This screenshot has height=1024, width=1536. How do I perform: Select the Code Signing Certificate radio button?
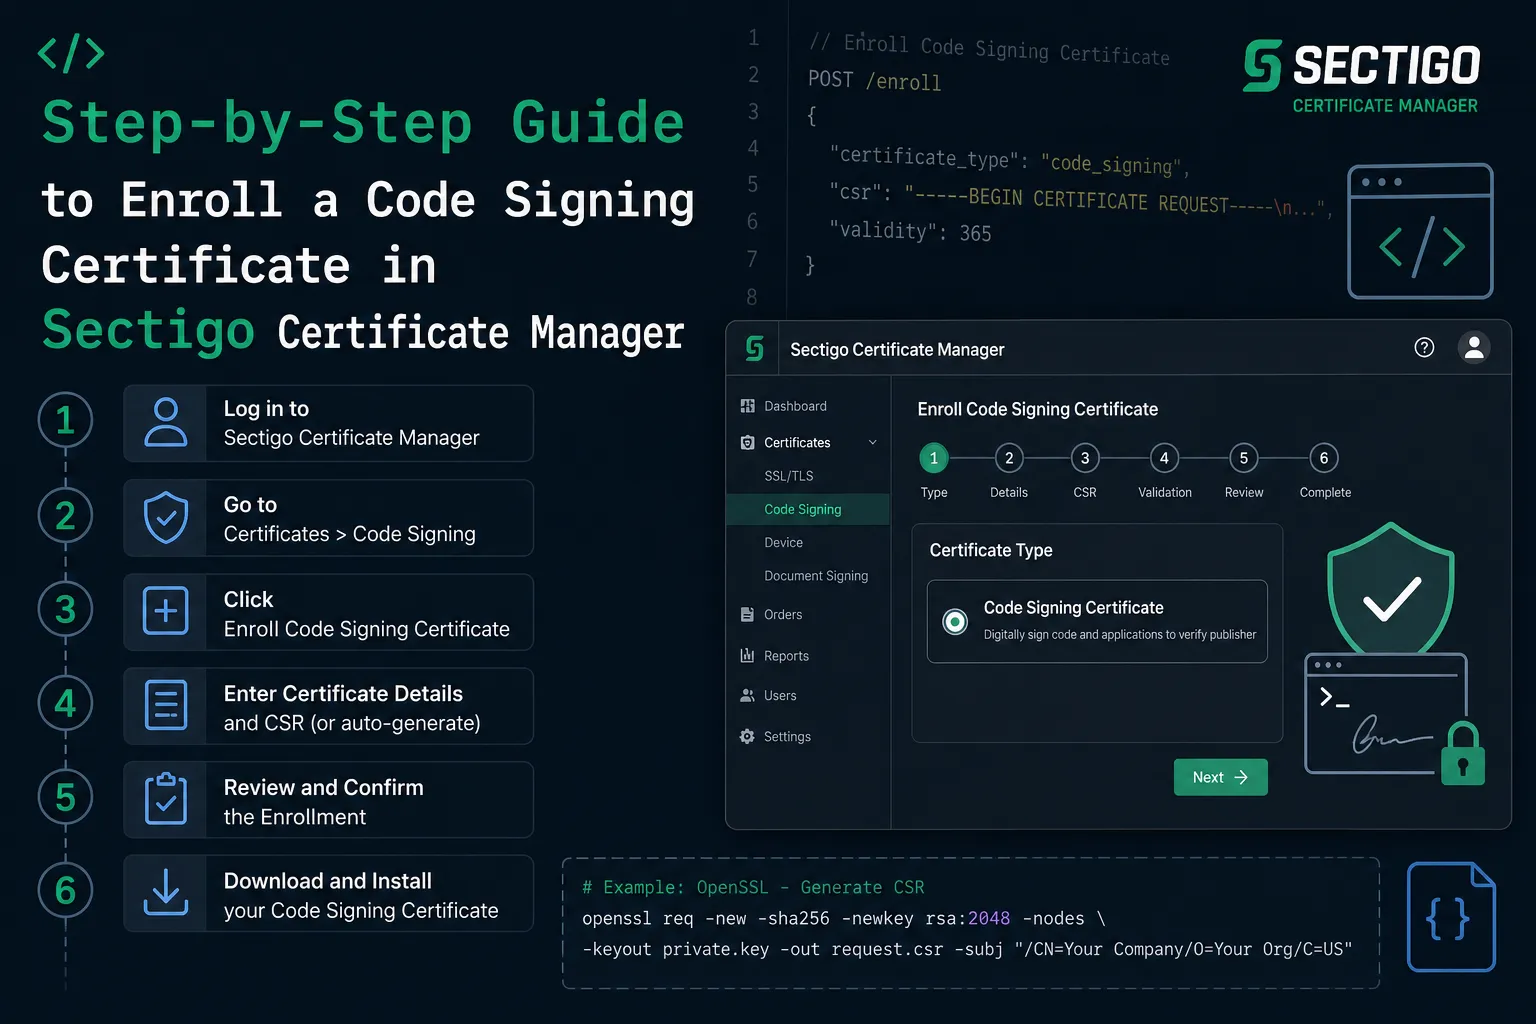pos(955,622)
